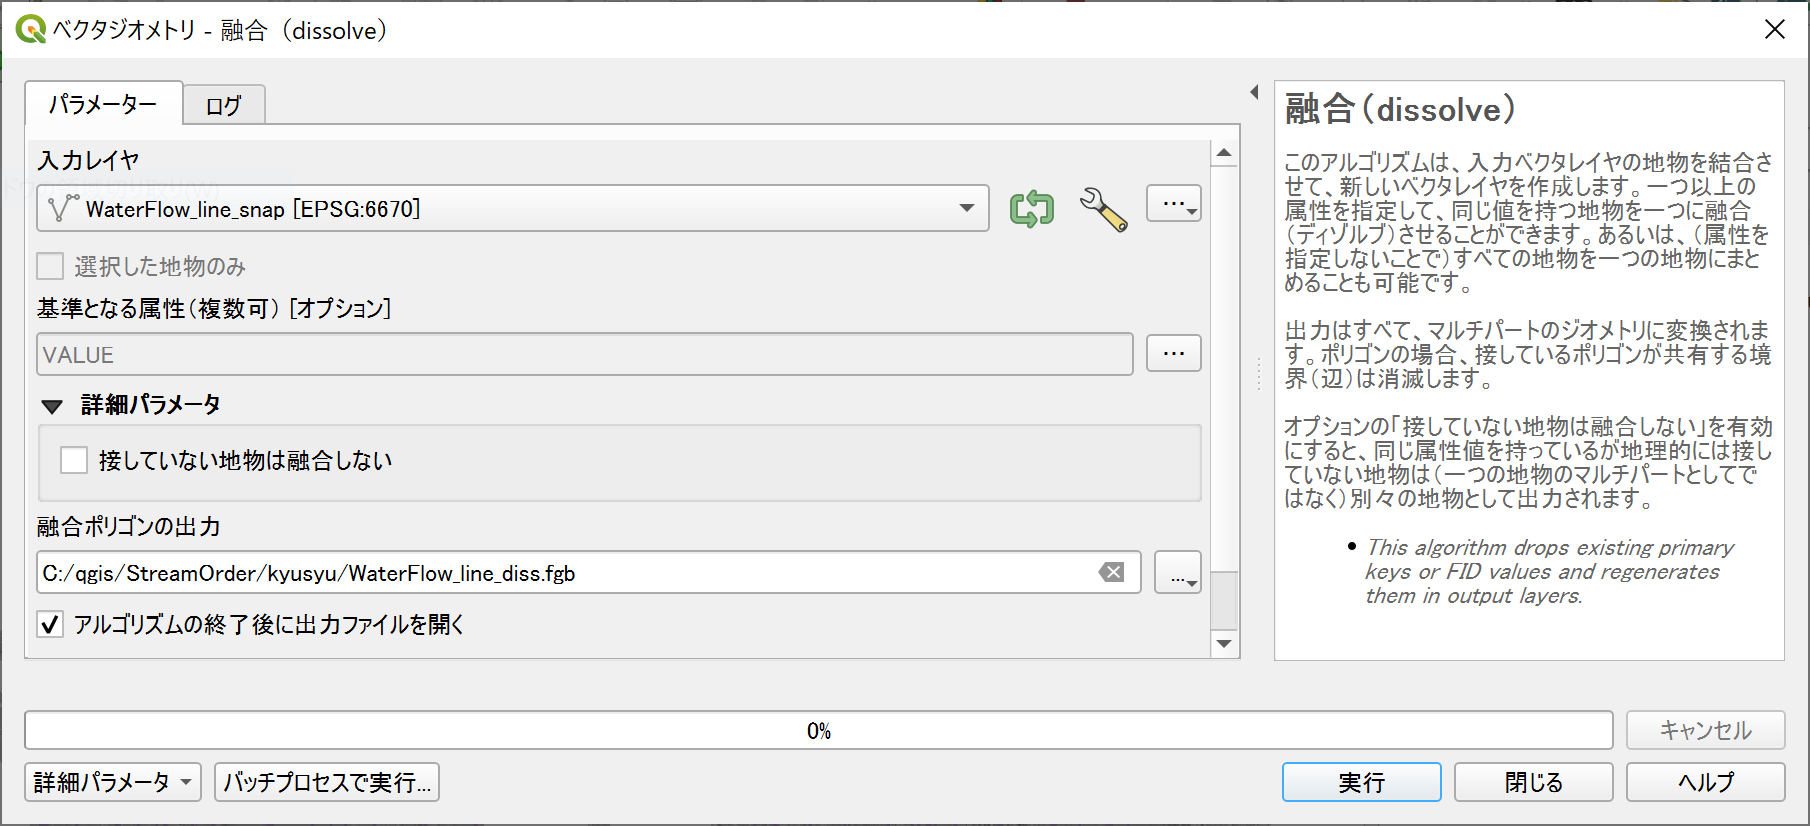
Task: Collapse the 詳細パラメータ section
Action: [52, 406]
